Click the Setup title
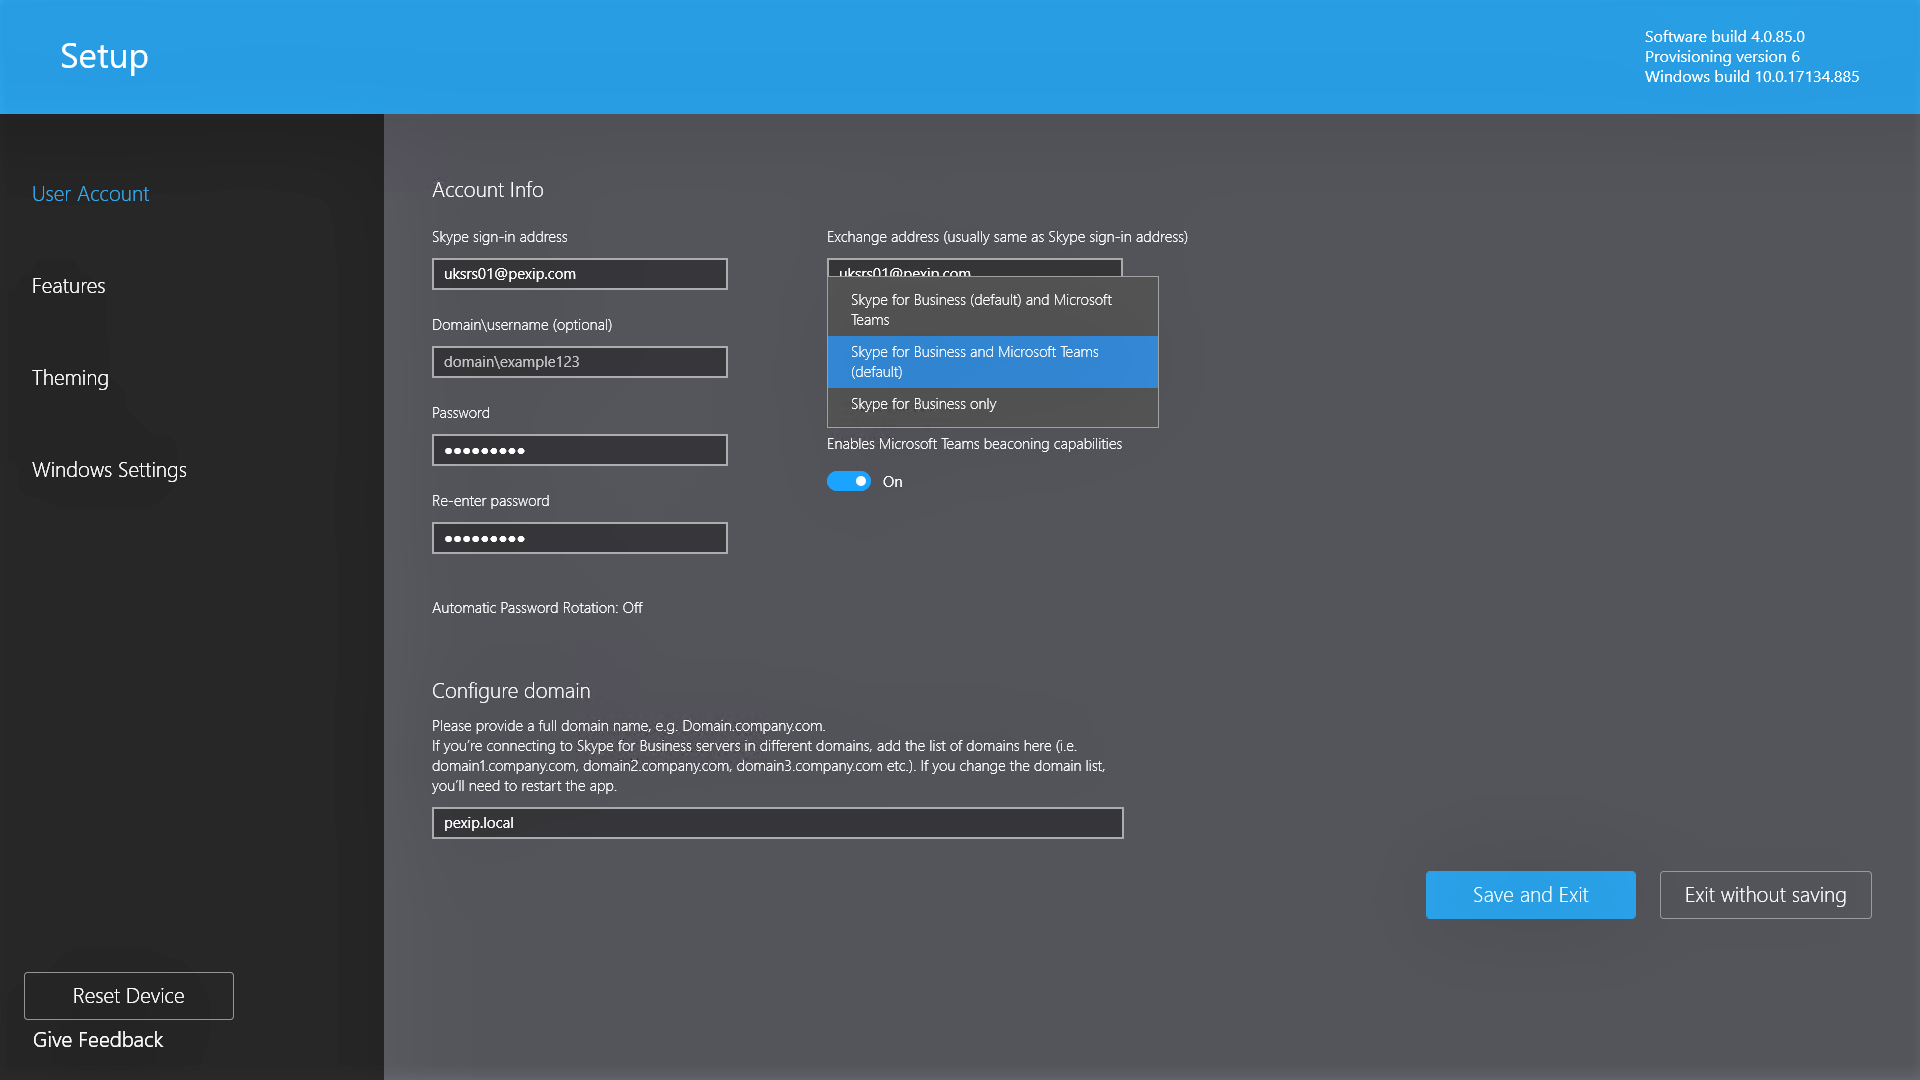This screenshot has width=1920, height=1080. click(104, 56)
